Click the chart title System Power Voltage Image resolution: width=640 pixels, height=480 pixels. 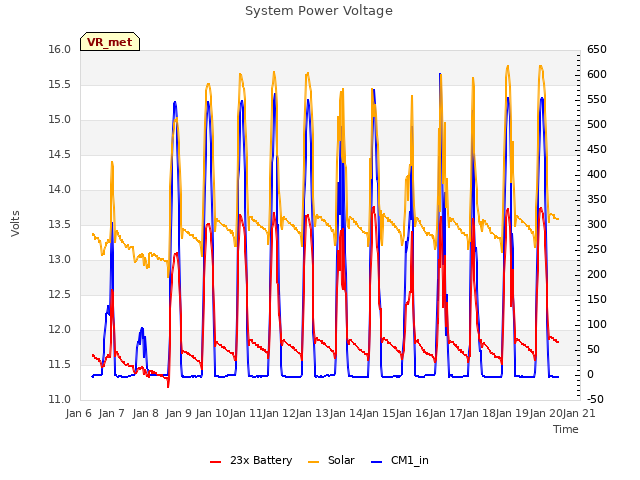click(319, 11)
